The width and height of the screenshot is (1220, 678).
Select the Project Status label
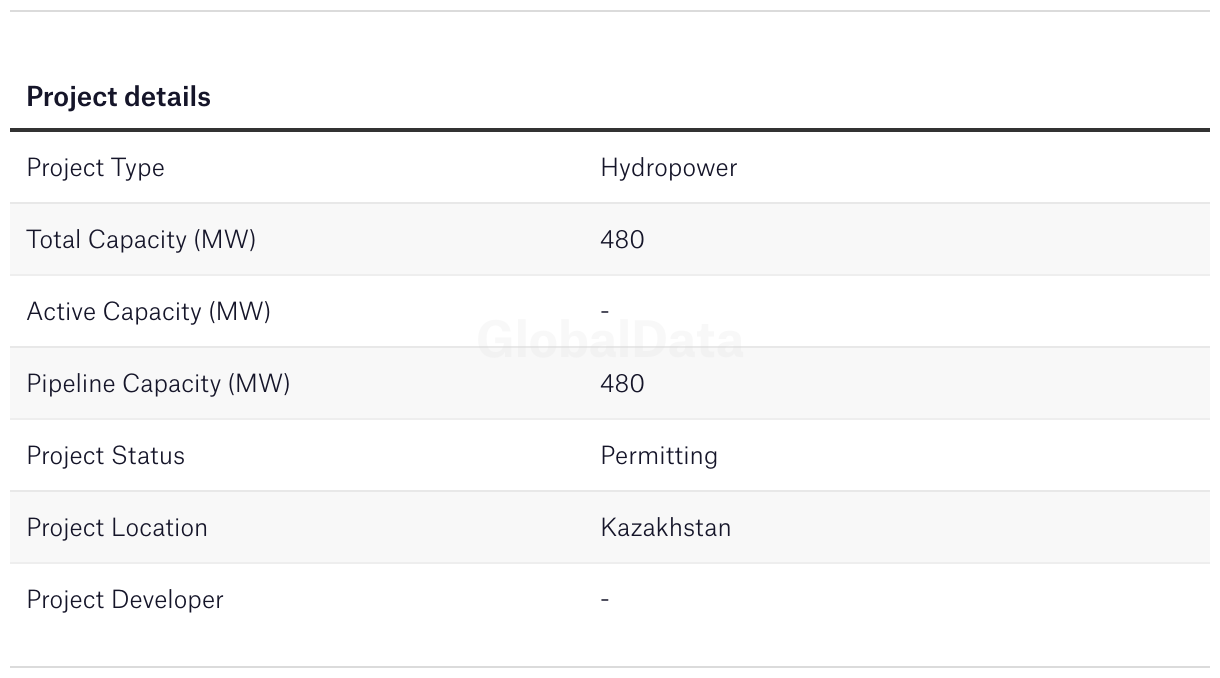click(x=105, y=455)
